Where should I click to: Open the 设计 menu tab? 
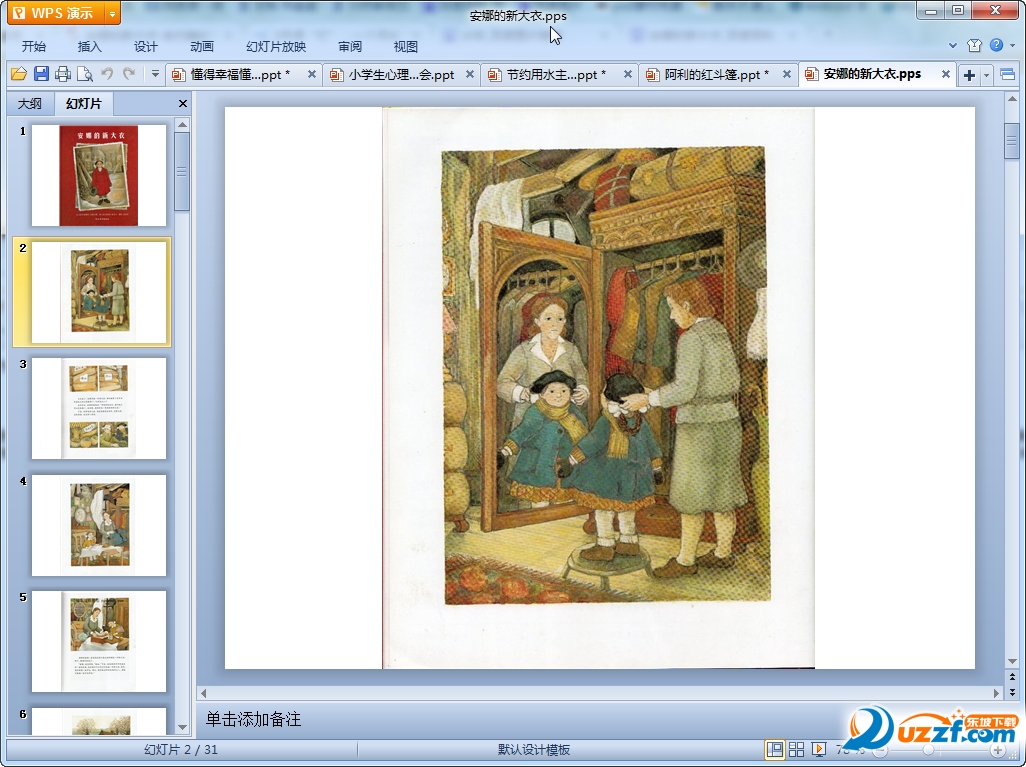pyautogui.click(x=146, y=46)
